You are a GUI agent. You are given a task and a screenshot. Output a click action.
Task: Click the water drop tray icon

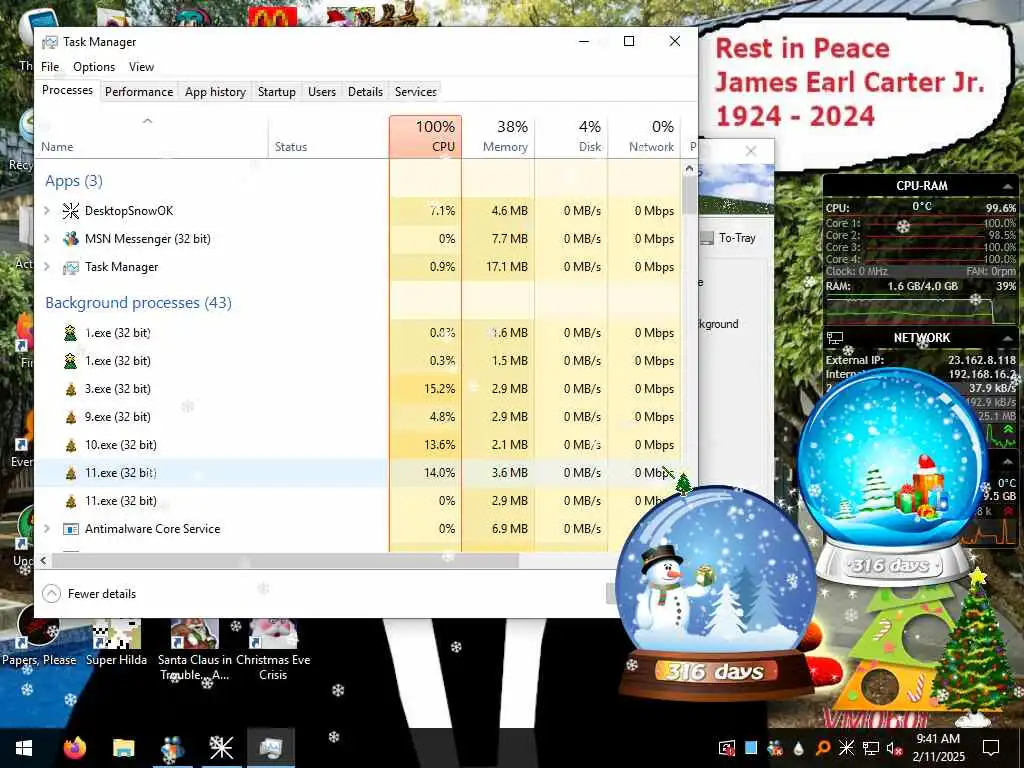pos(799,748)
